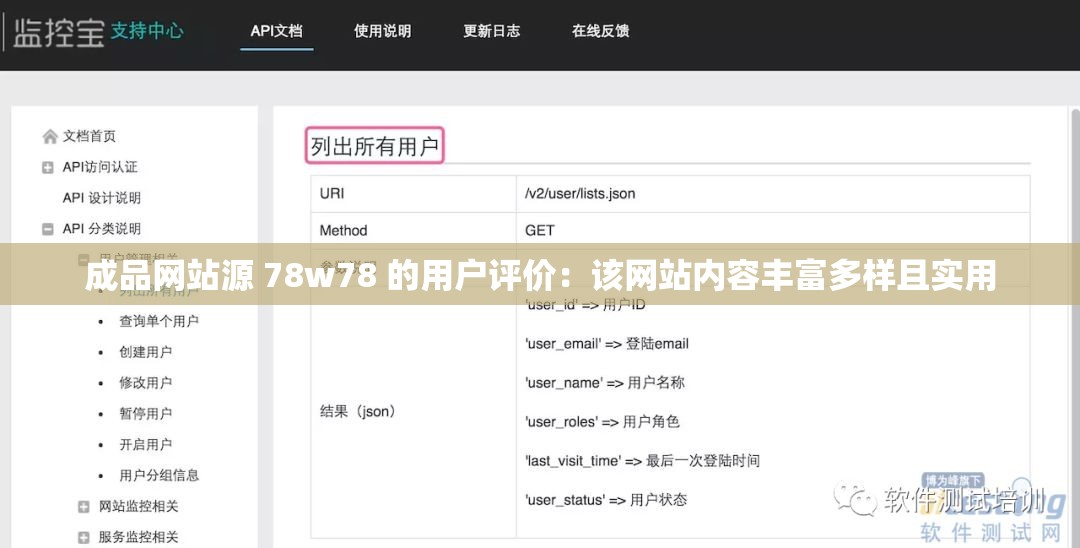Select 查询单个用户 in the sidebar
This screenshot has height=548, width=1080.
pyautogui.click(x=159, y=321)
